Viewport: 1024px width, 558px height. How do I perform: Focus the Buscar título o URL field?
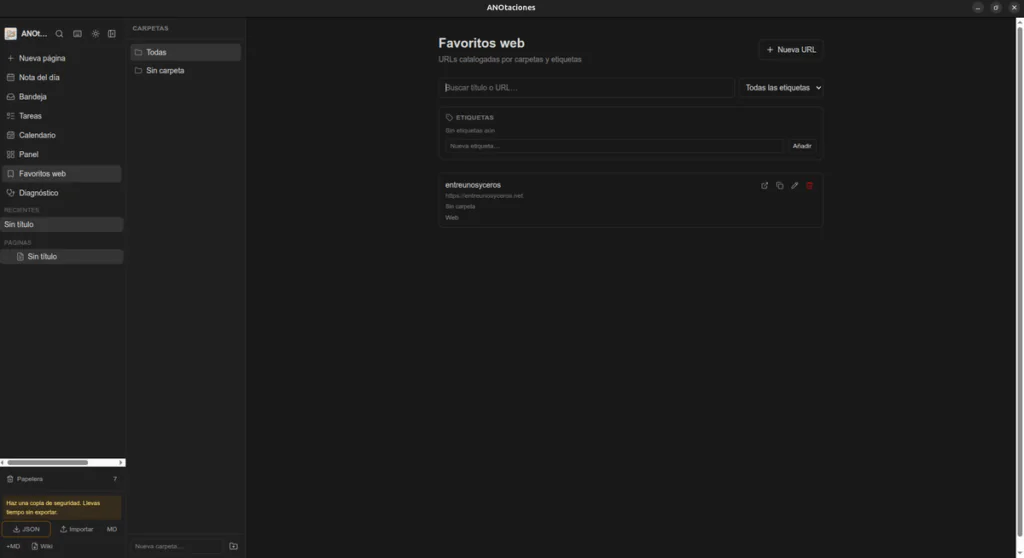point(586,88)
